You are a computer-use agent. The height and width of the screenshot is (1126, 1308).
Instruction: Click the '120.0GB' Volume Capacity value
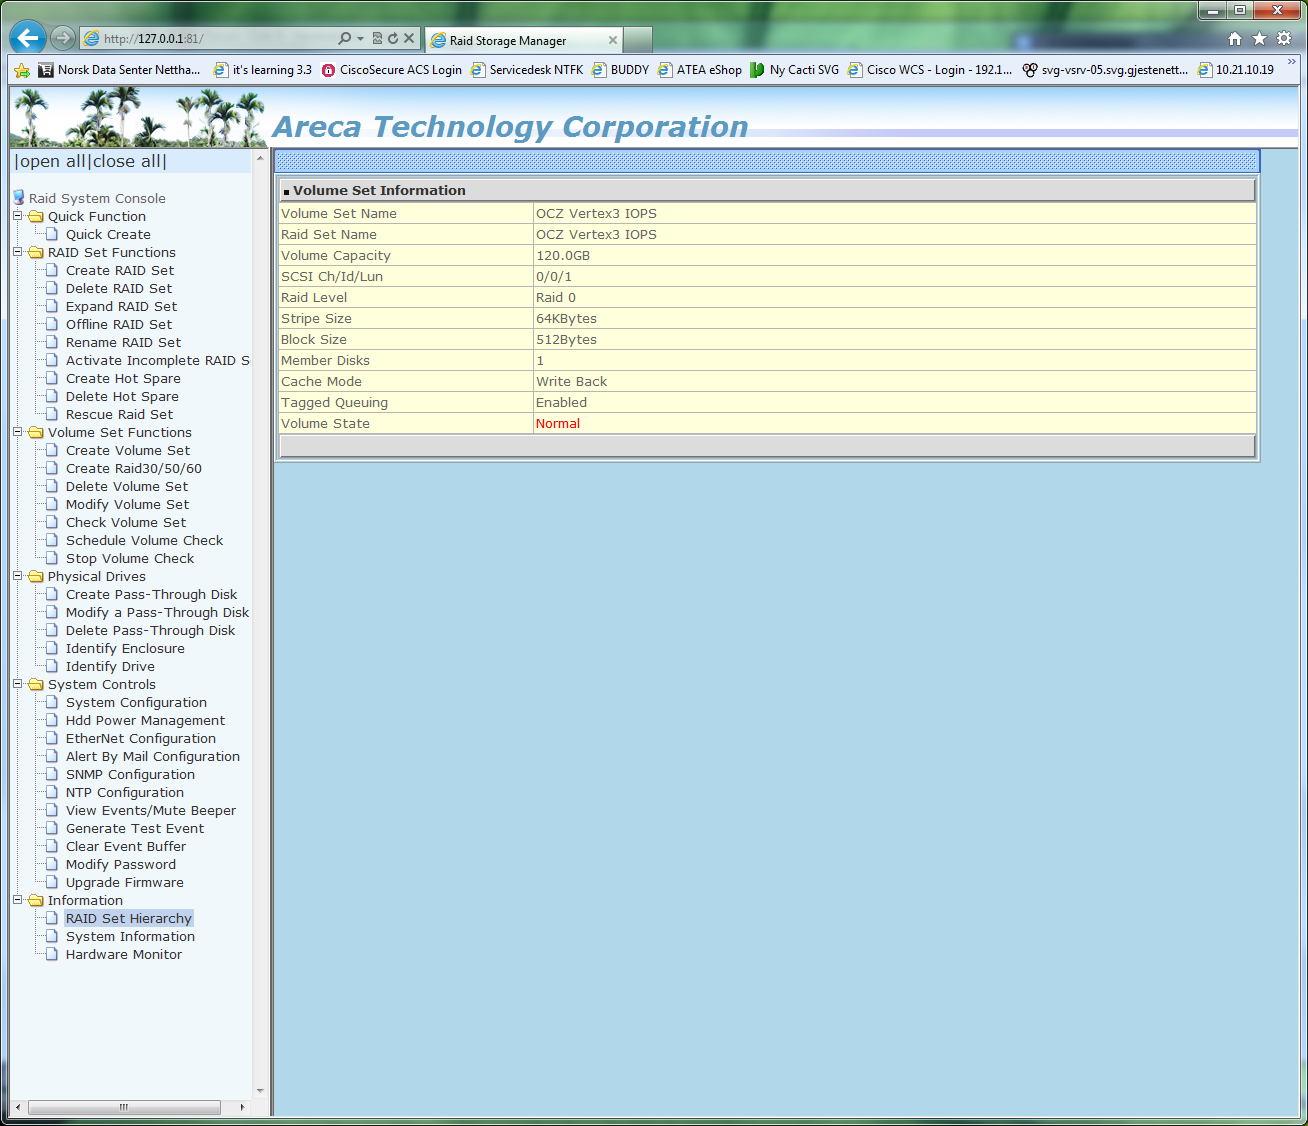coord(563,255)
